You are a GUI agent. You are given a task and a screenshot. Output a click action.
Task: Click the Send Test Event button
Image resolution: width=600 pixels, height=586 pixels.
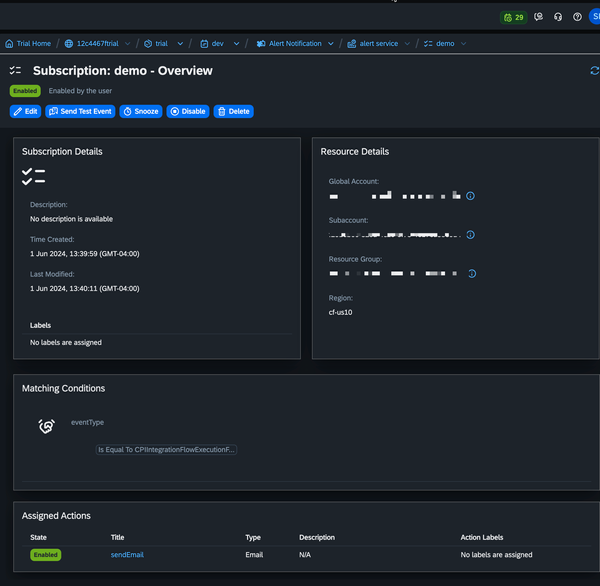tap(81, 111)
